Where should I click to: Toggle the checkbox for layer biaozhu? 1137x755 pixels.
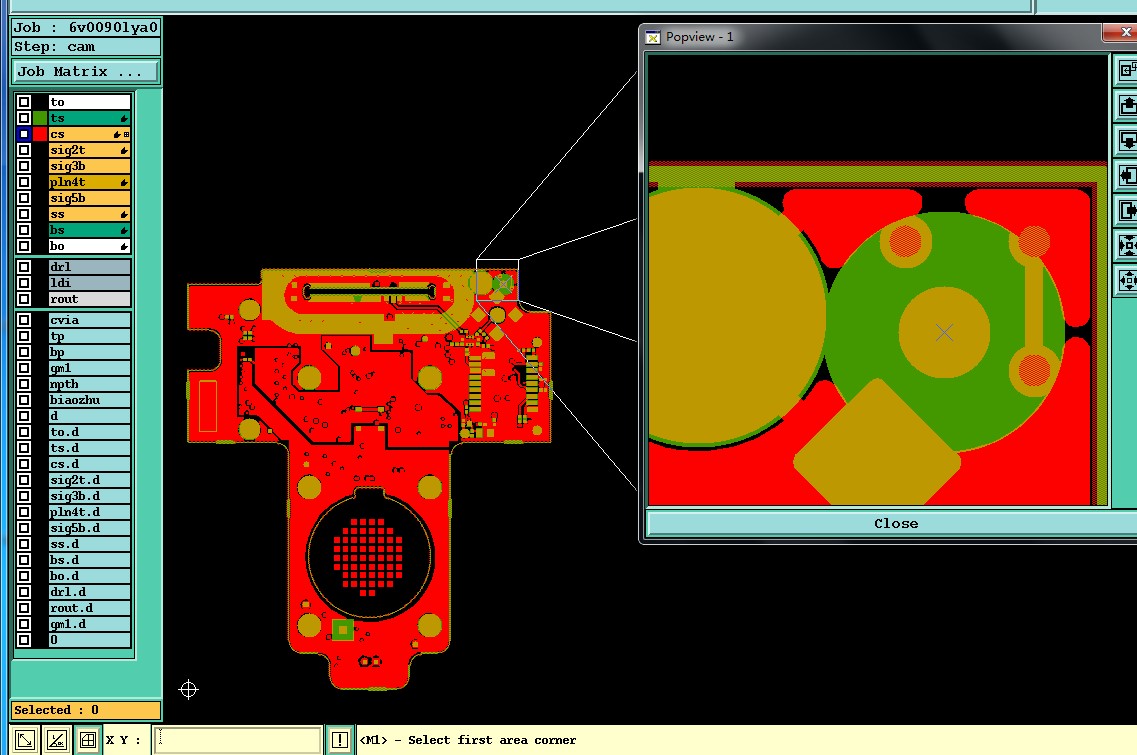pyautogui.click(x=24, y=400)
